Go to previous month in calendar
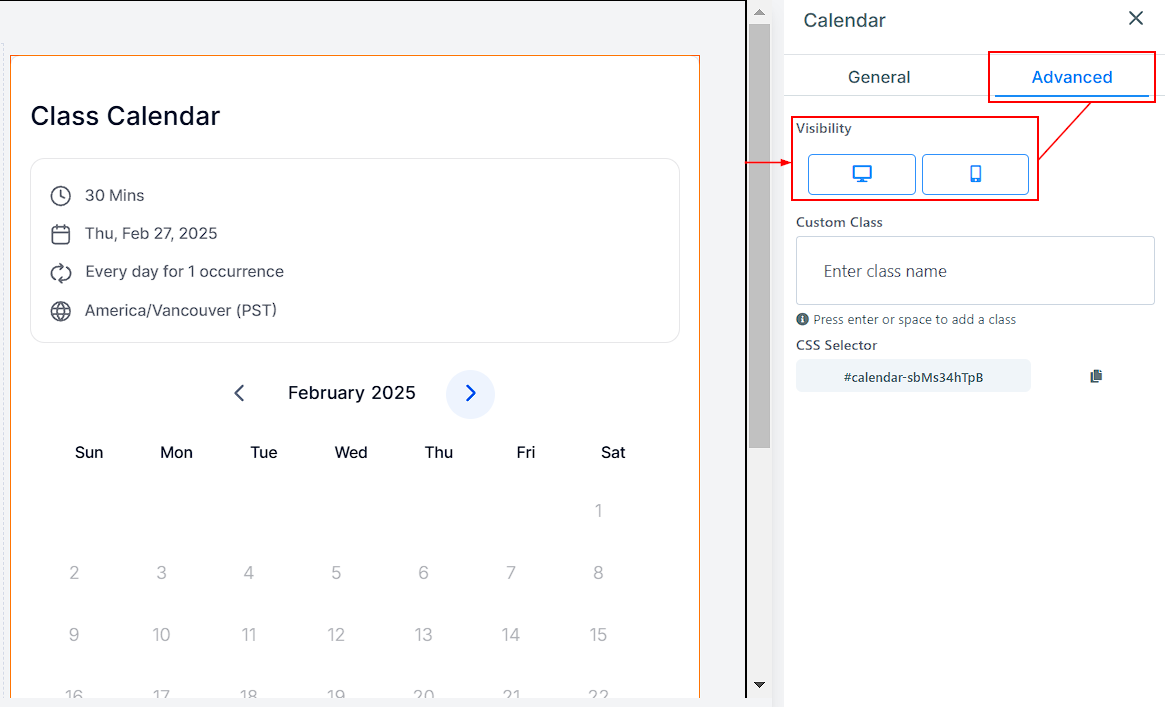The height and width of the screenshot is (707, 1165). click(x=239, y=393)
